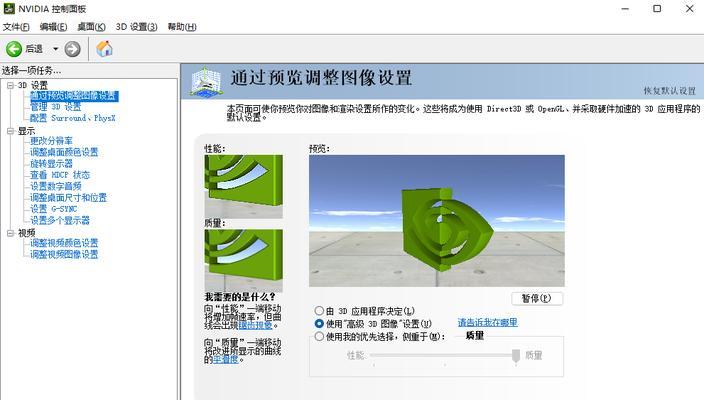This screenshot has width=704, height=400.
Task: Click the 3D preview header icon
Action: point(205,81)
